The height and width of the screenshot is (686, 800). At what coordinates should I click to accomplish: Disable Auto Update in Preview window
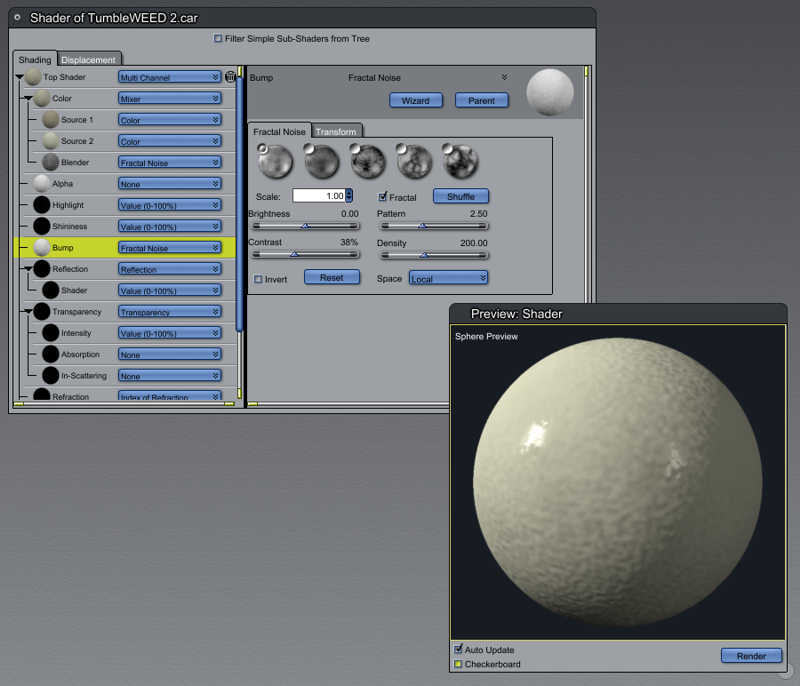(x=458, y=649)
